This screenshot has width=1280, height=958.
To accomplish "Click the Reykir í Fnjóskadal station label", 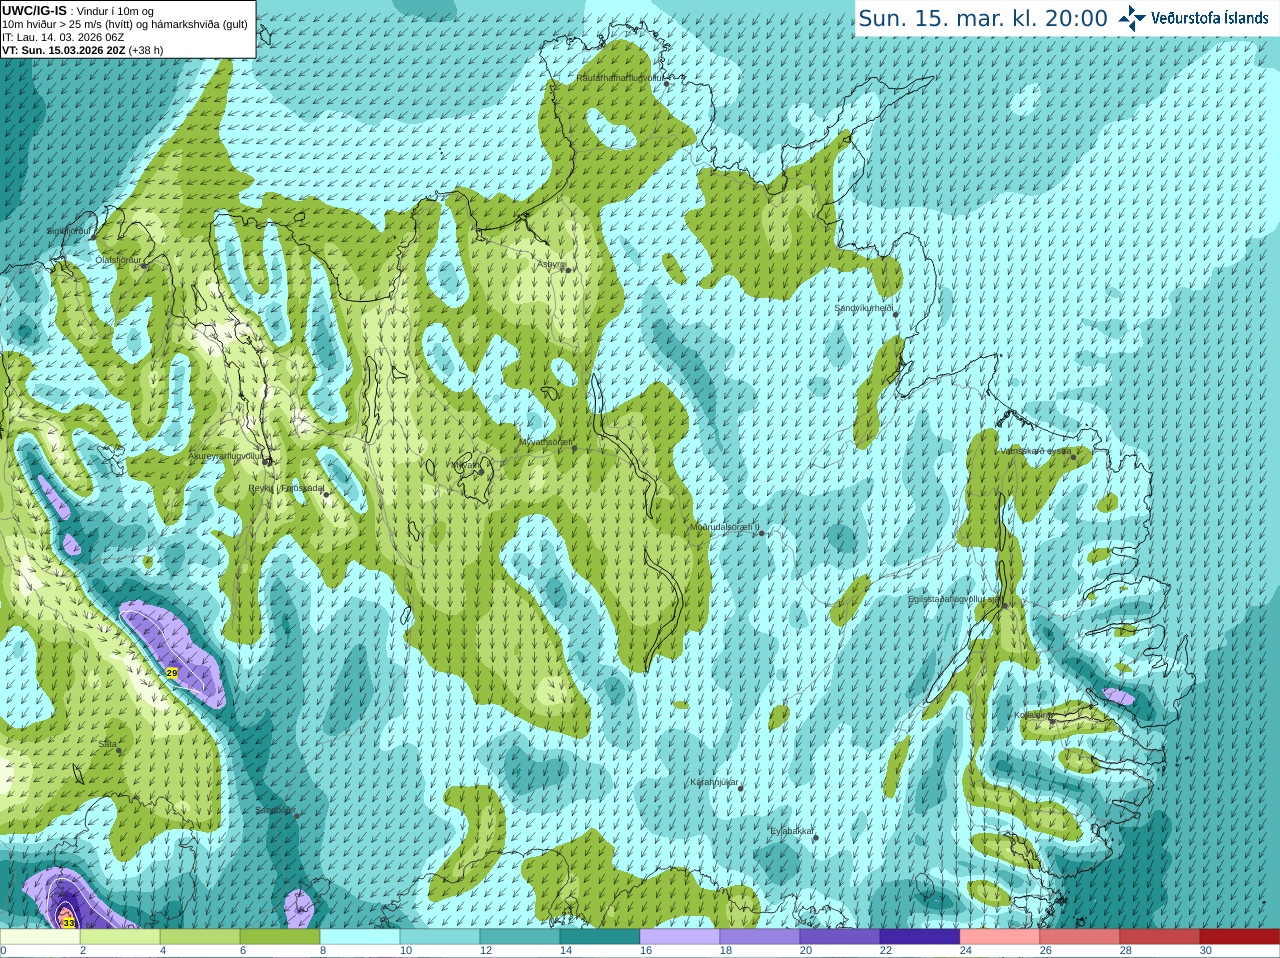I will [x=287, y=488].
